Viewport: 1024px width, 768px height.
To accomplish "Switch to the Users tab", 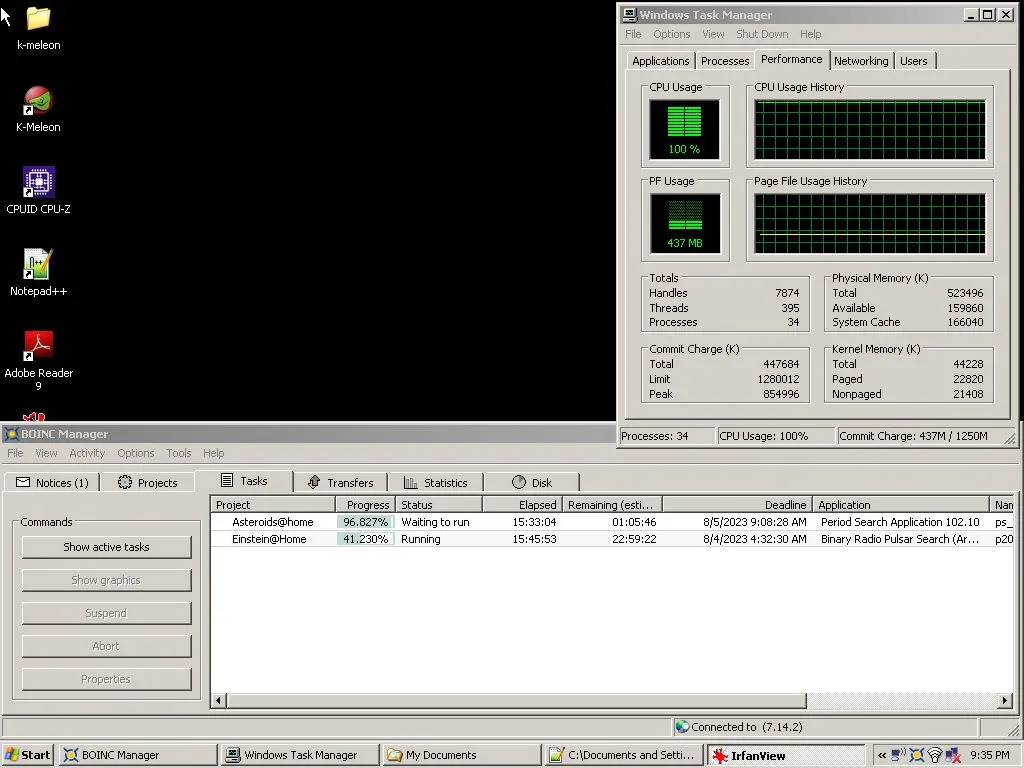I will (914, 61).
